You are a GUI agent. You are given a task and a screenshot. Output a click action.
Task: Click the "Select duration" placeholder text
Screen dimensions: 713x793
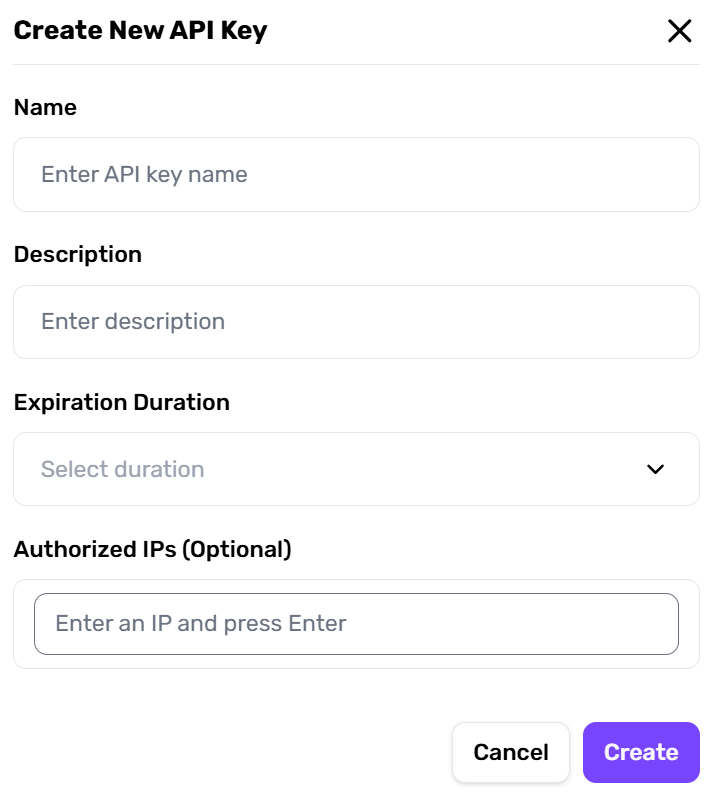(122, 469)
